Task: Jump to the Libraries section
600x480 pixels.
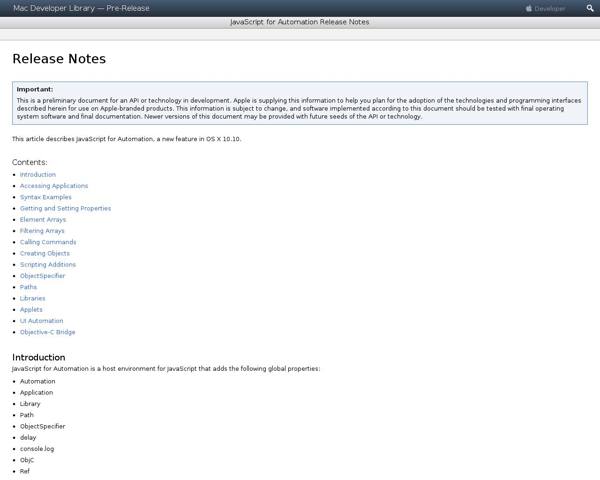Action: point(33,298)
